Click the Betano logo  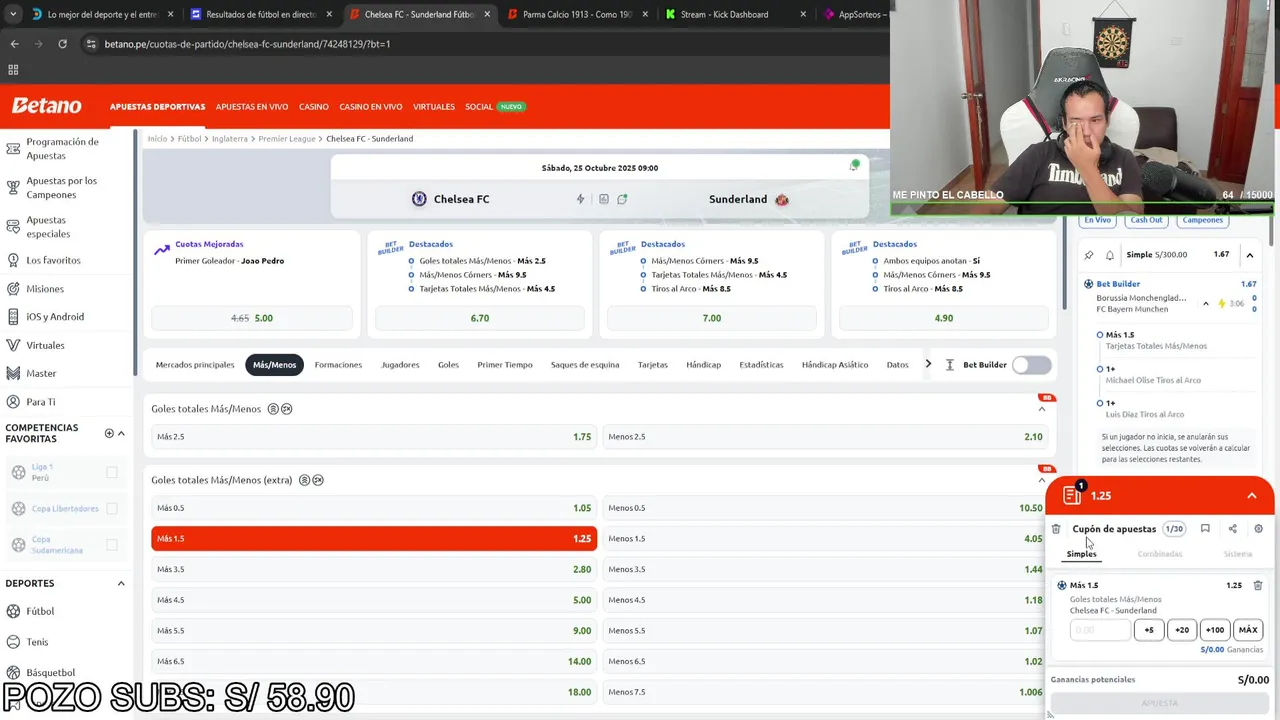coord(46,106)
